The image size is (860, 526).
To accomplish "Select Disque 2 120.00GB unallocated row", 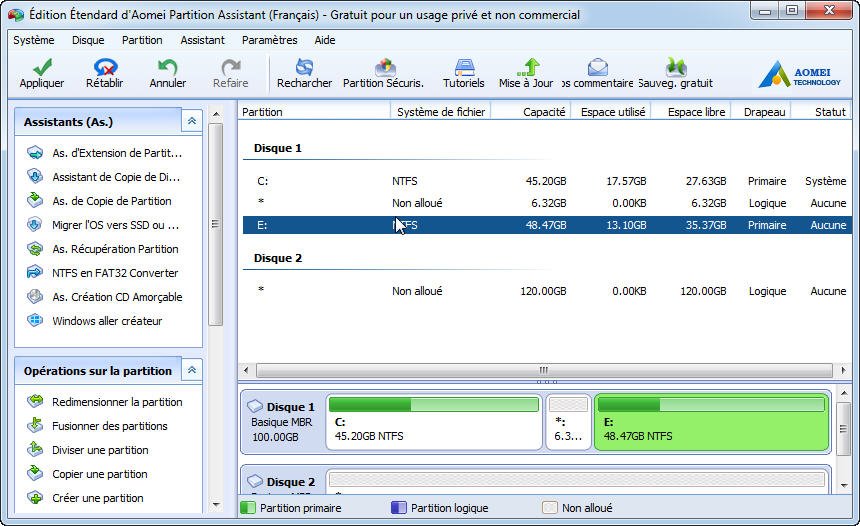I will 547,291.
